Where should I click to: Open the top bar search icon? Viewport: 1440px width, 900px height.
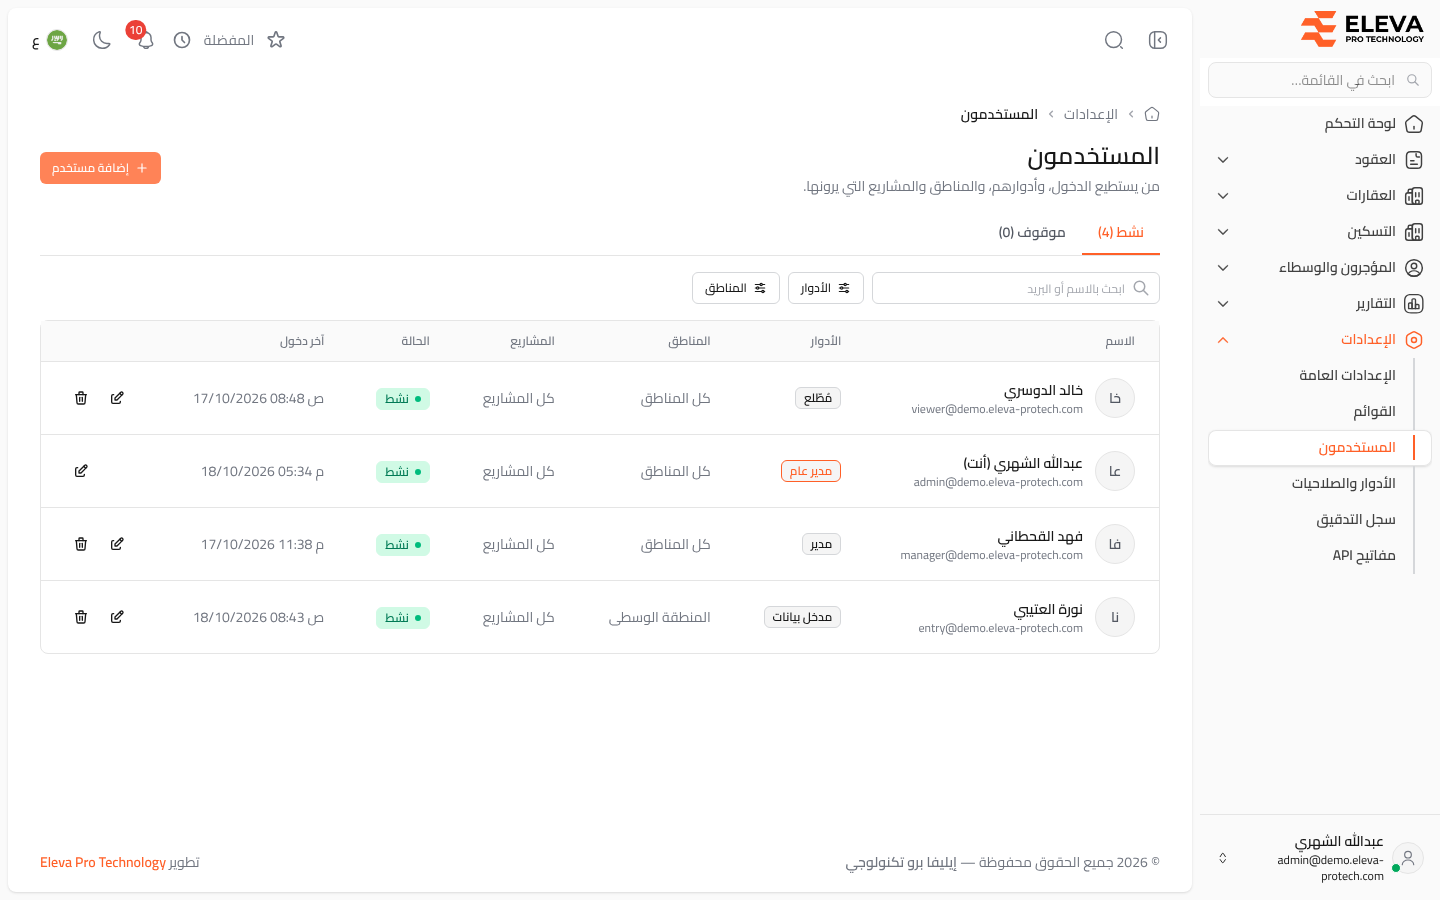[1114, 40]
